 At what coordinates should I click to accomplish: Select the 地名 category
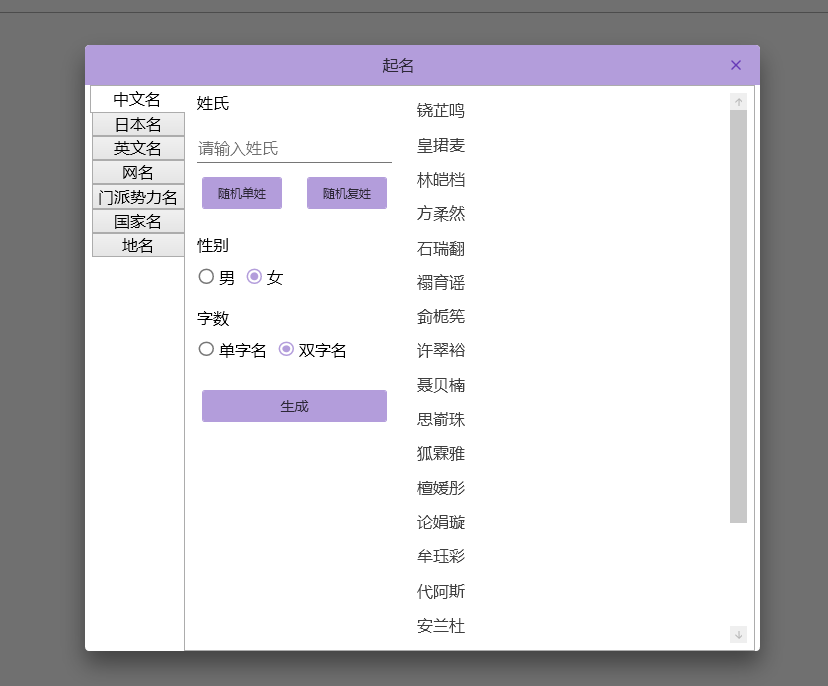click(137, 245)
